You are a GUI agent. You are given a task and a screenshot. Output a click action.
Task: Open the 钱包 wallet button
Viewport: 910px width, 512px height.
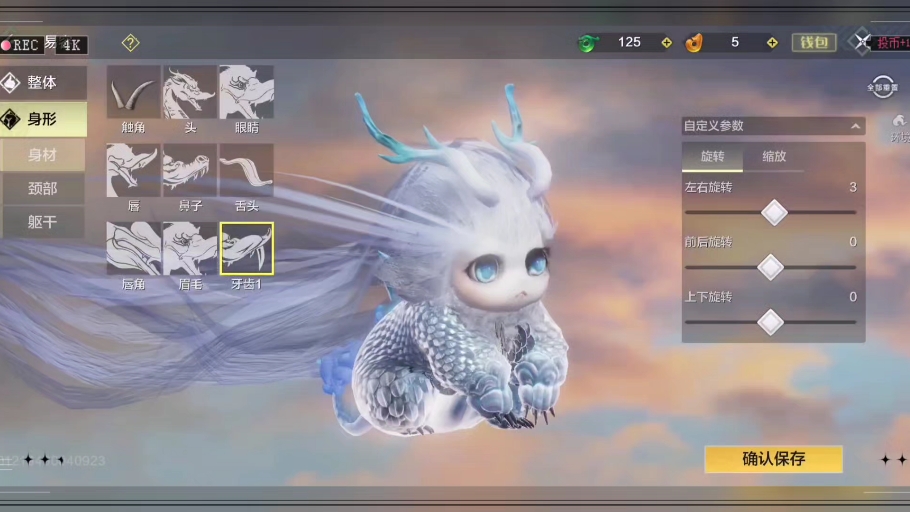pos(814,42)
